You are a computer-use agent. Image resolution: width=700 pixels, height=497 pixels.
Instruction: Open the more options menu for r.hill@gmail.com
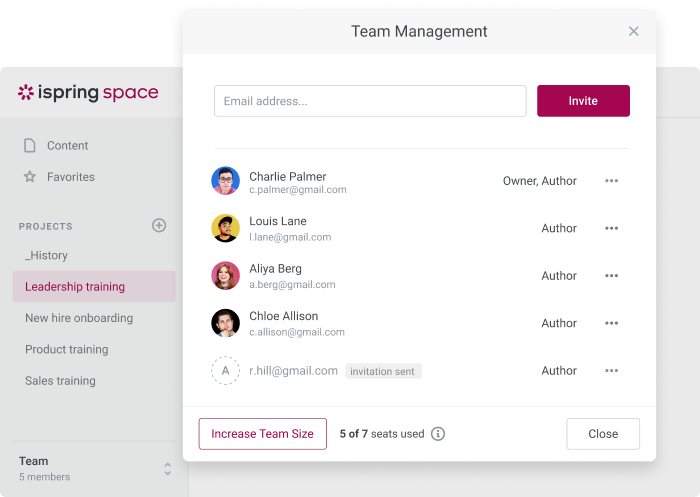point(611,371)
